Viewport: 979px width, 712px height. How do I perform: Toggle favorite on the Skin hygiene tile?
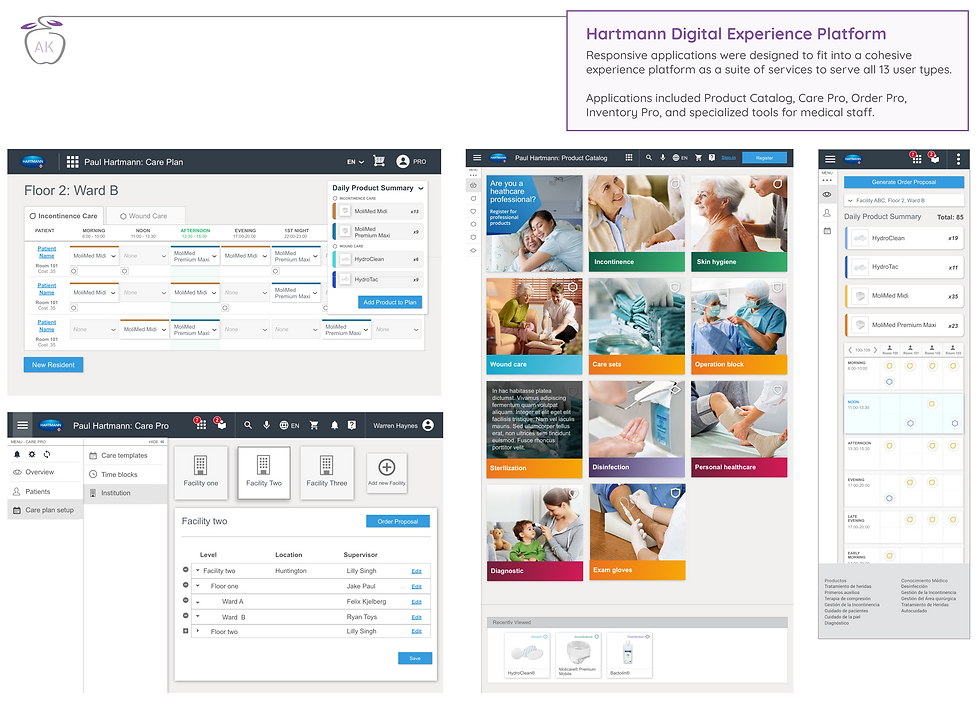tap(777, 184)
